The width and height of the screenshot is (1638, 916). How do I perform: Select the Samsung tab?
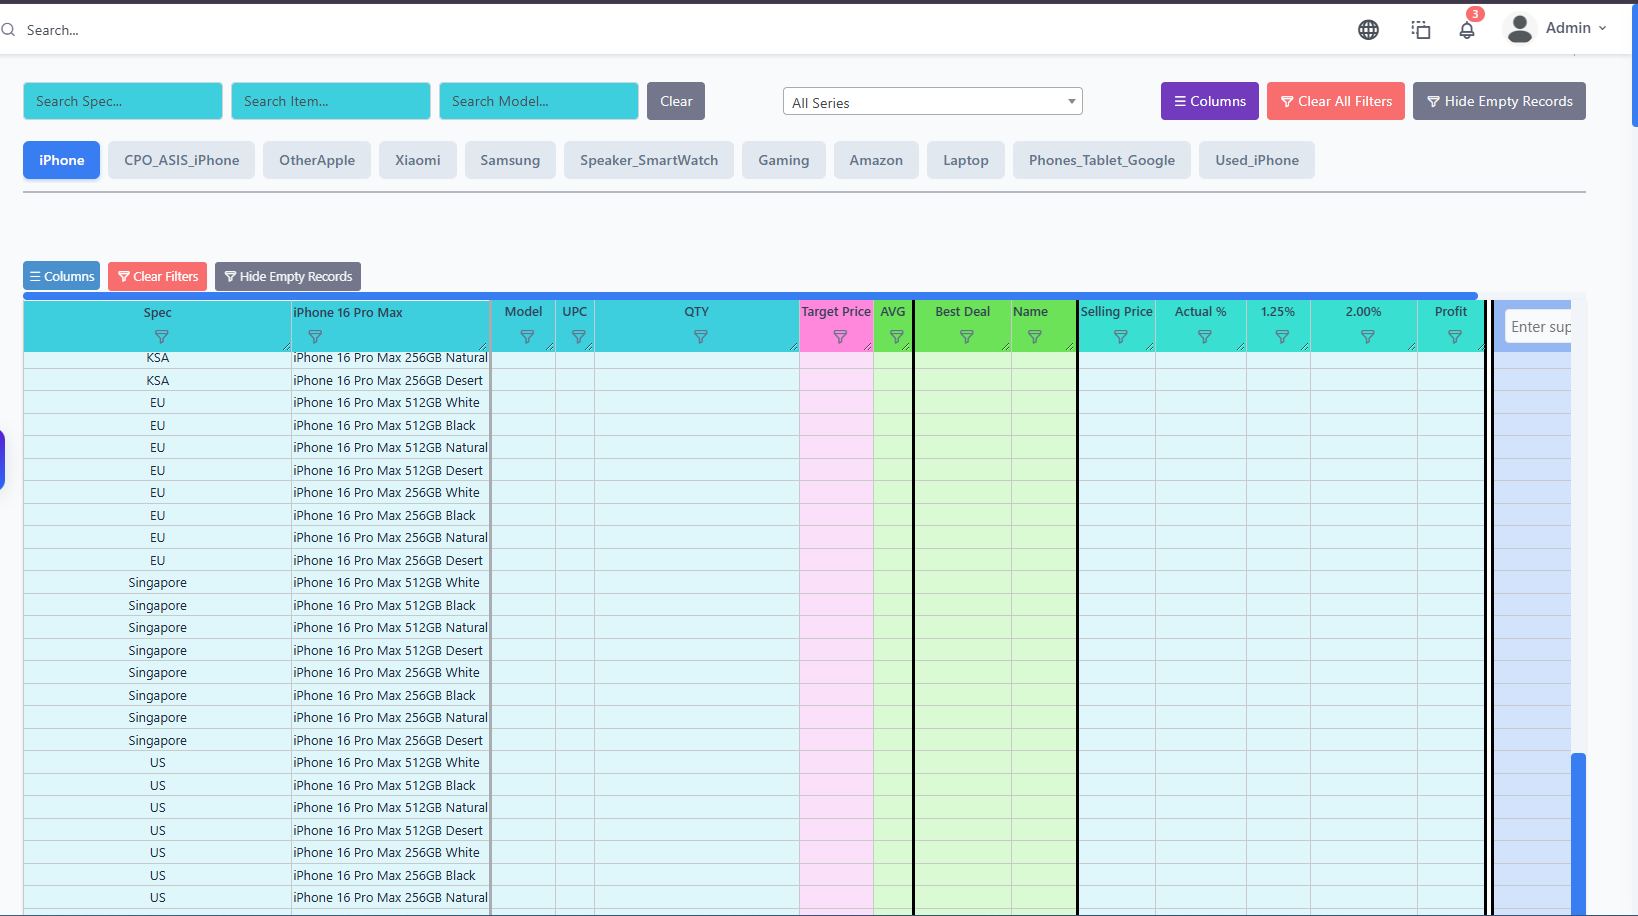coord(510,160)
